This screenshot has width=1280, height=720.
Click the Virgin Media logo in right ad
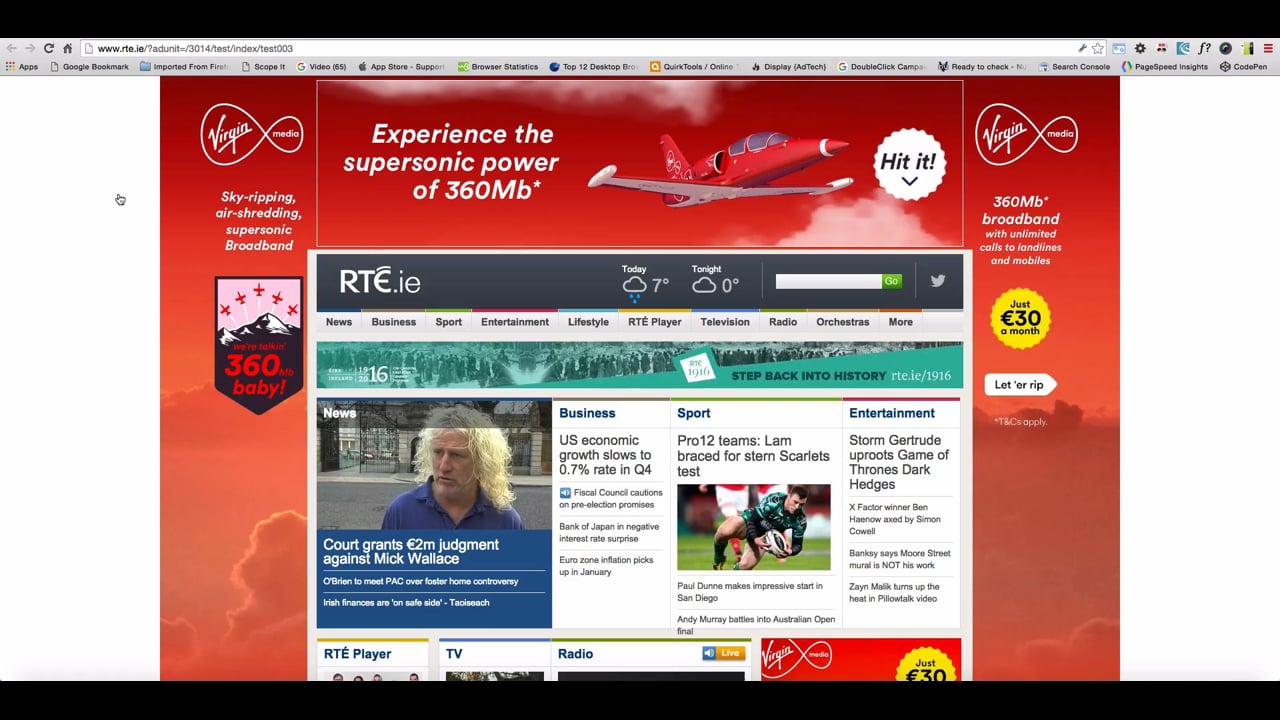(x=1027, y=134)
